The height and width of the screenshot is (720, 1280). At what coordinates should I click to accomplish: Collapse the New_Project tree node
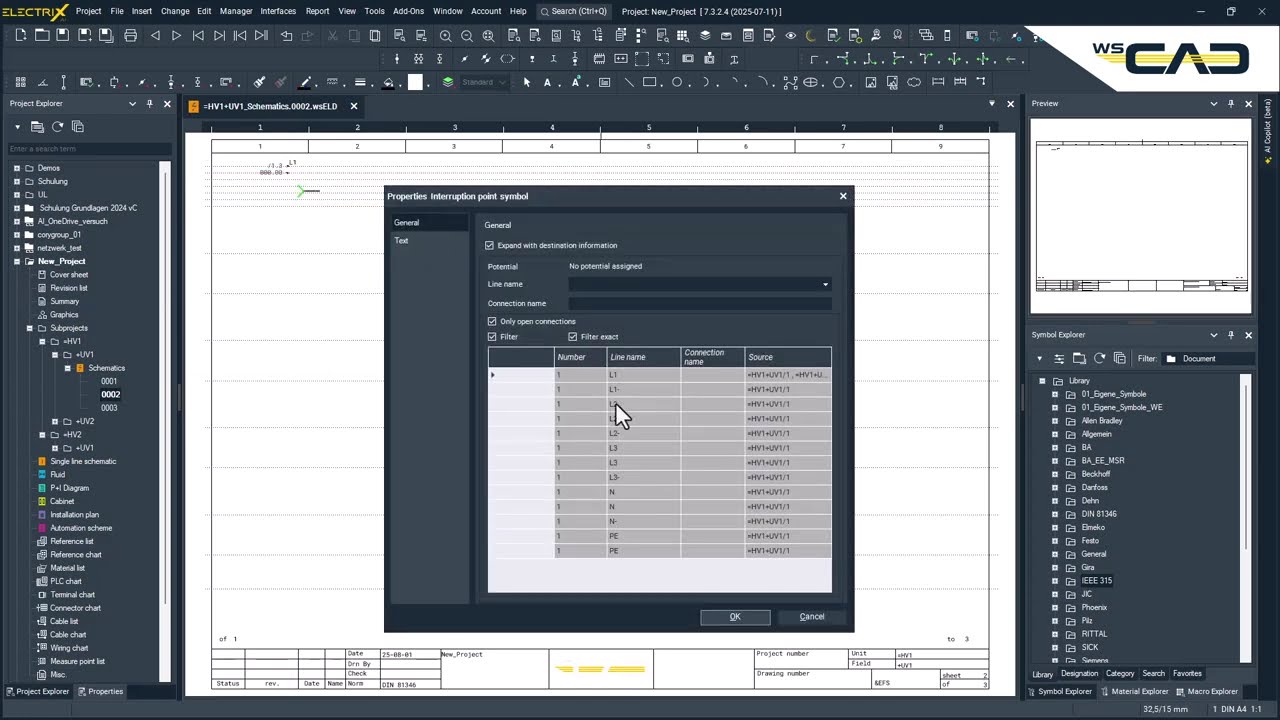[x=16, y=261]
